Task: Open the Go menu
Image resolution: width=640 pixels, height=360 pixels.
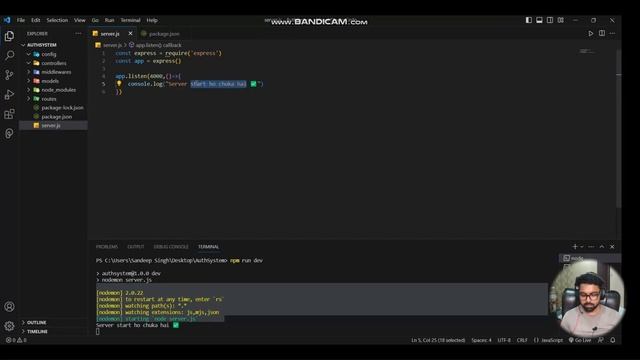Action: (x=95, y=20)
